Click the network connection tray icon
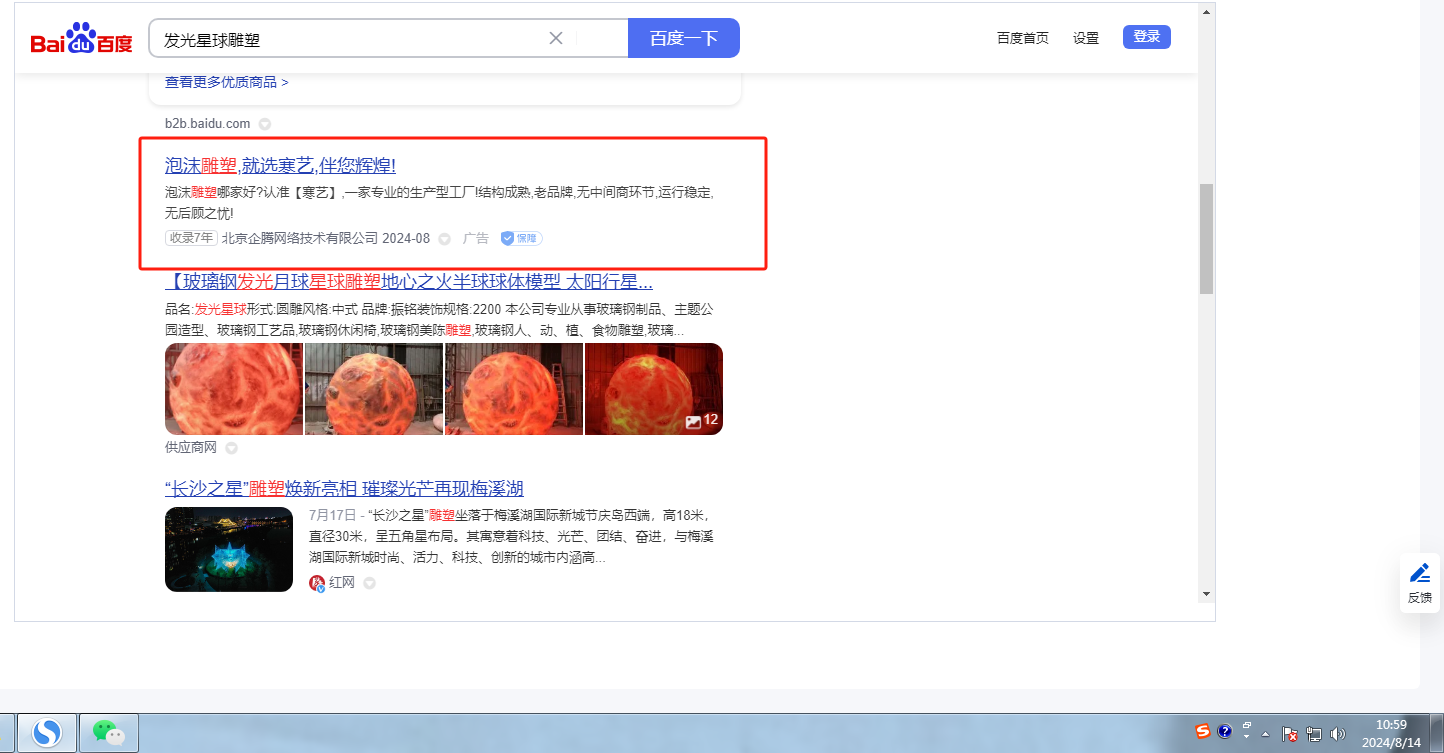Screen dimensions: 1444x753 click(x=1314, y=734)
